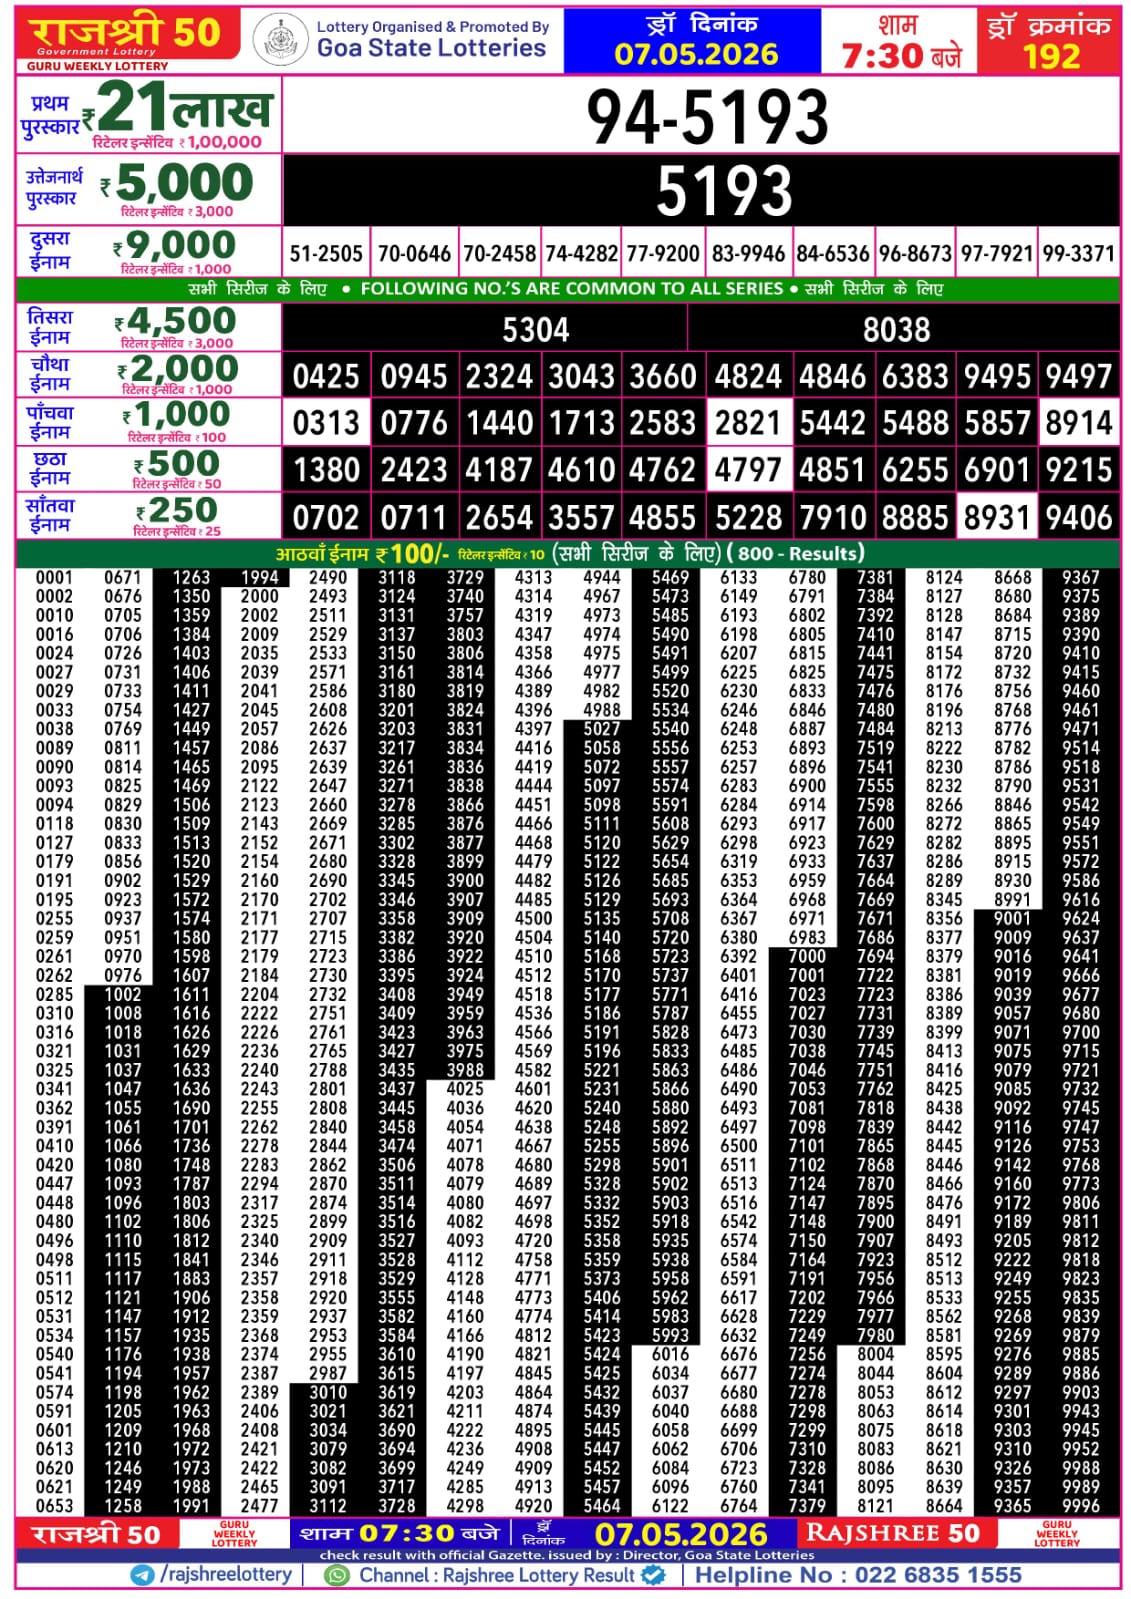The image size is (1131, 1599).
Task: Open the /rajshreelottery Telegram handle
Action: click(226, 1575)
